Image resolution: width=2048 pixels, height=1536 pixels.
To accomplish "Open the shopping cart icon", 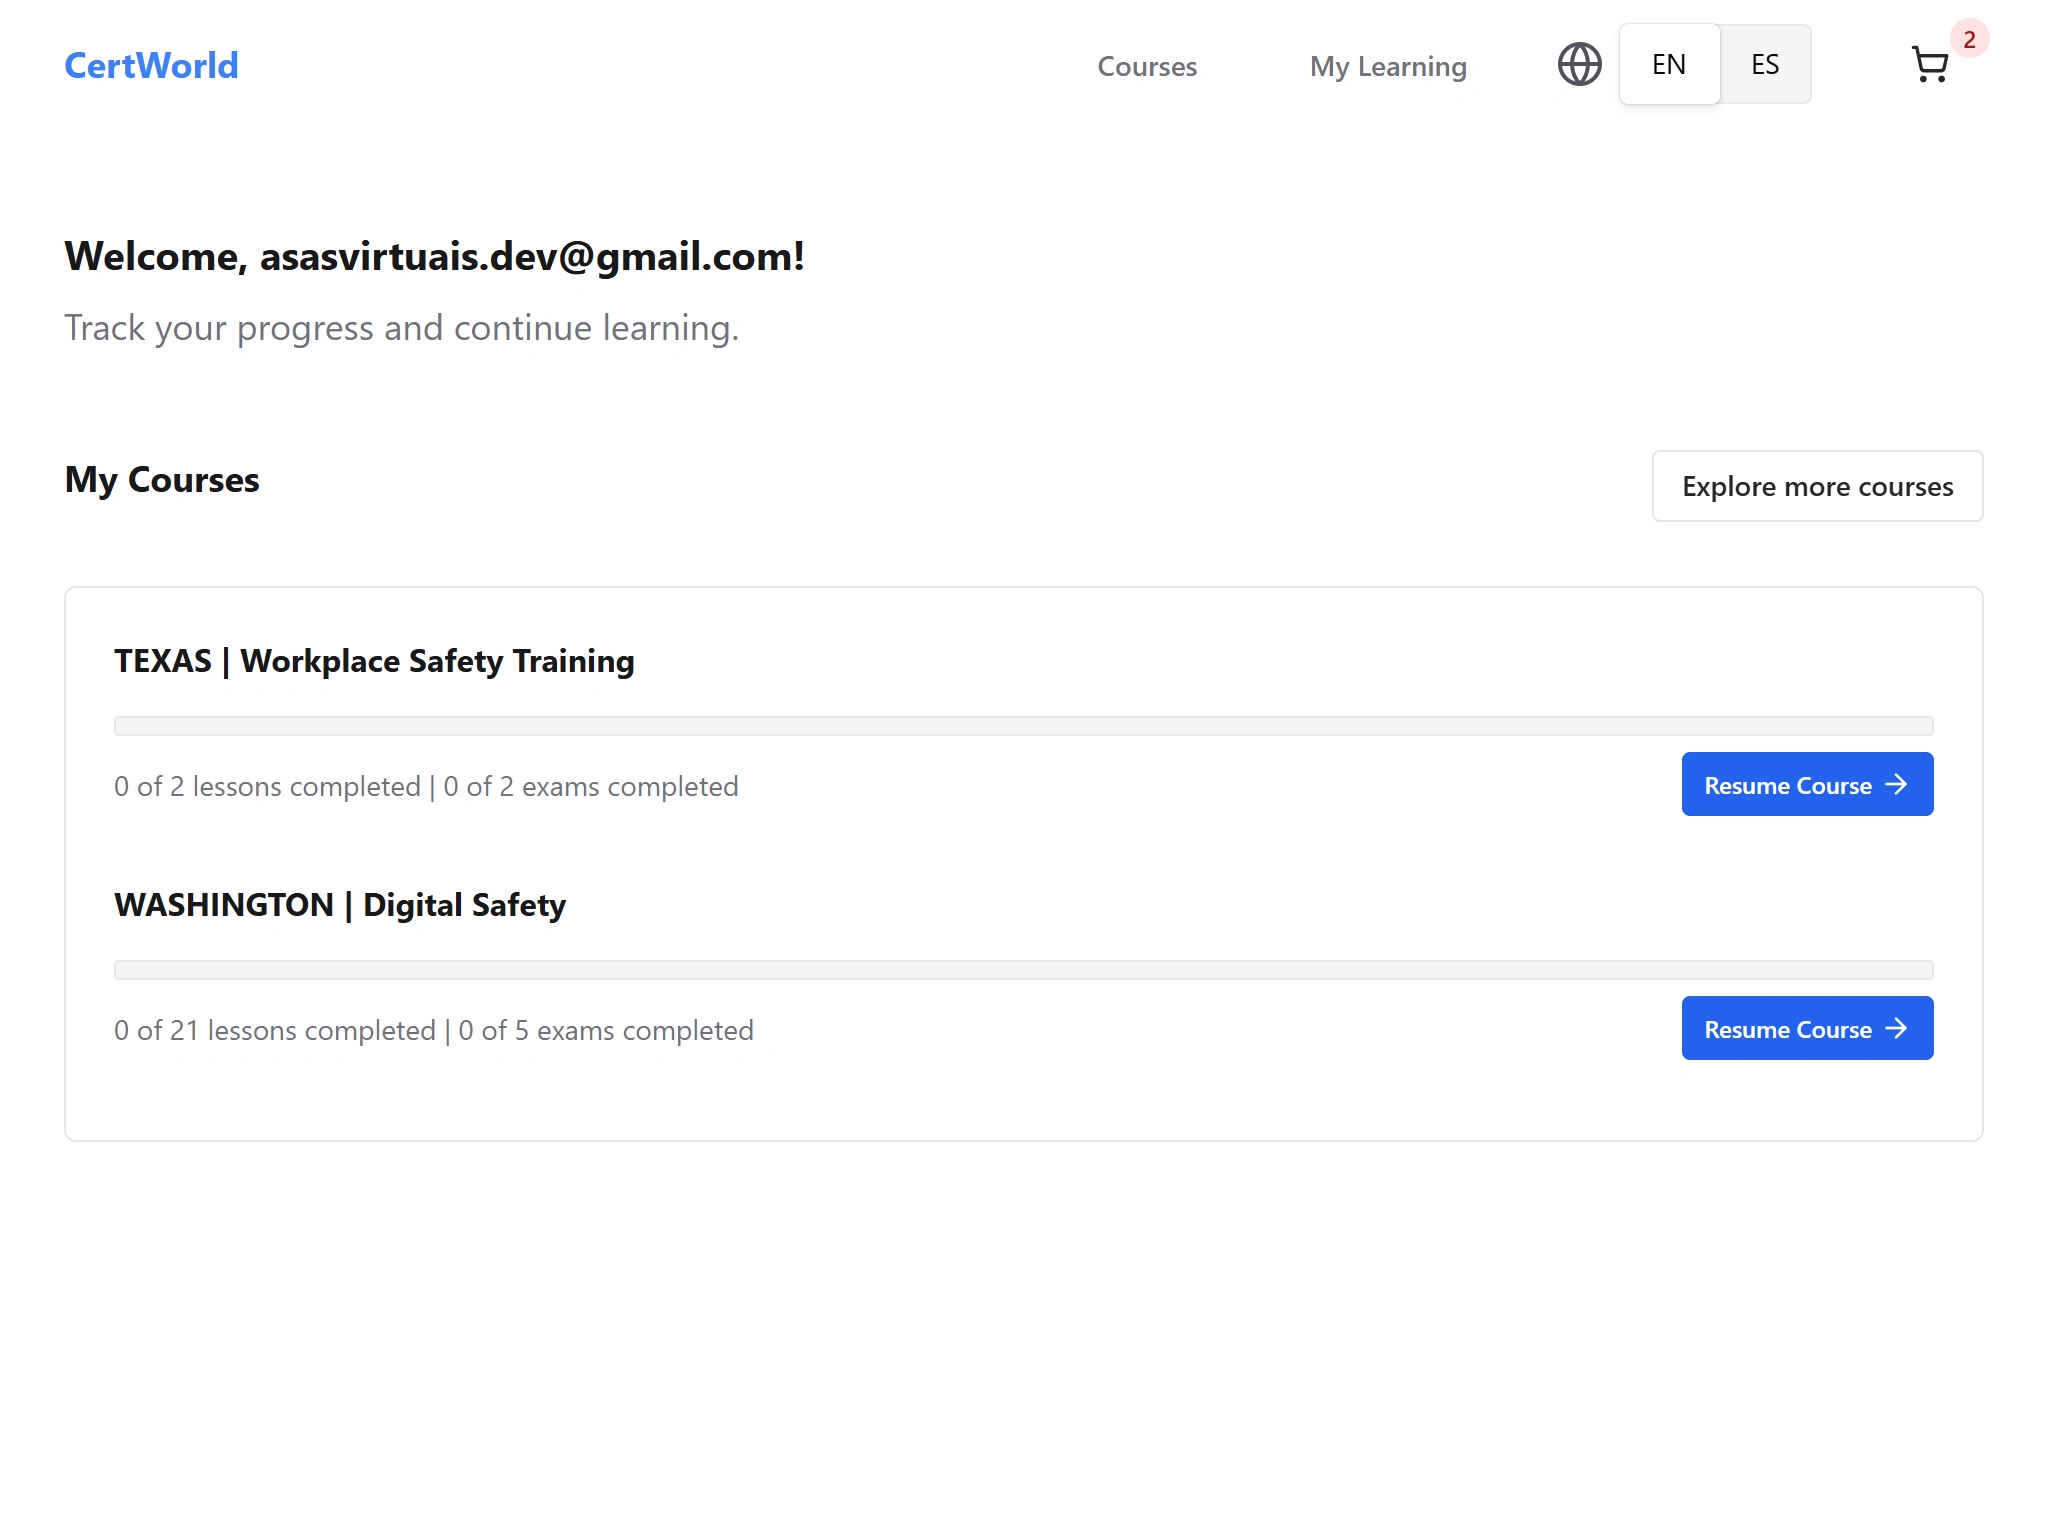I will point(1929,65).
